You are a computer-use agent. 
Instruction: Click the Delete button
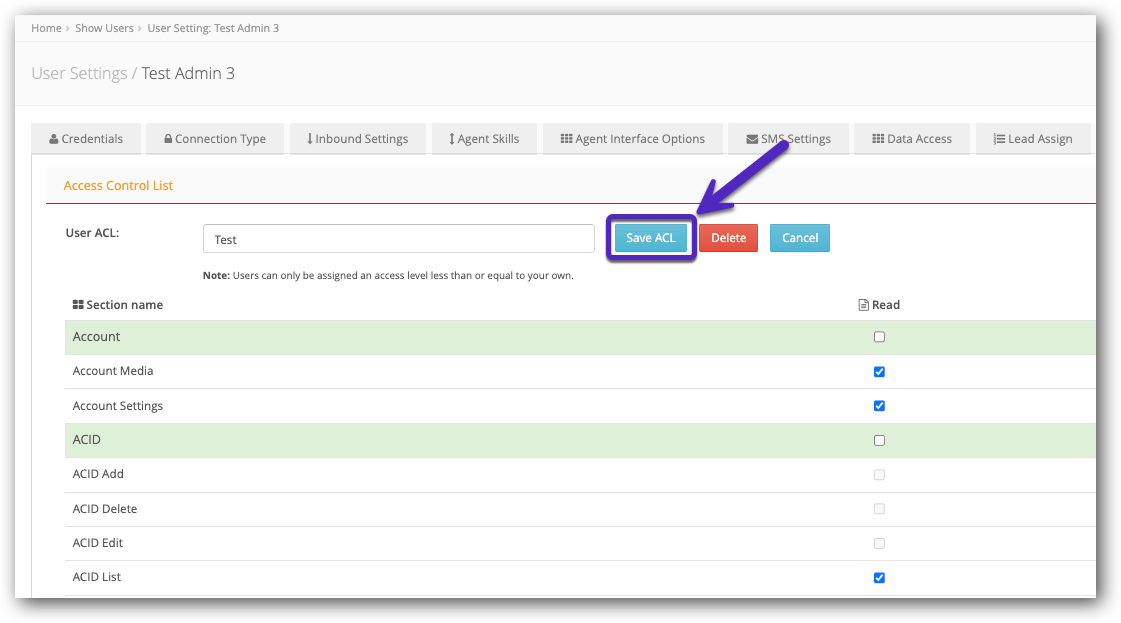click(728, 237)
